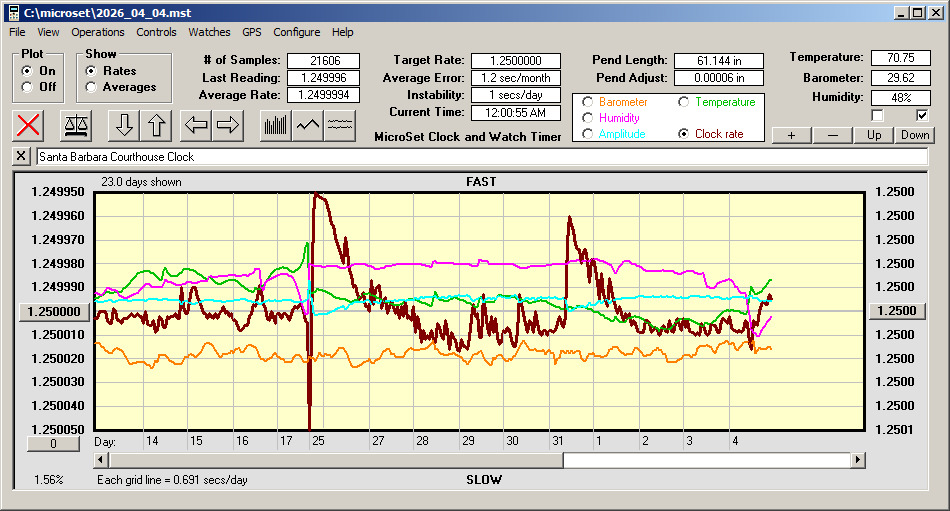Select the zigzag line graph icon
The image size is (950, 511).
308,125
